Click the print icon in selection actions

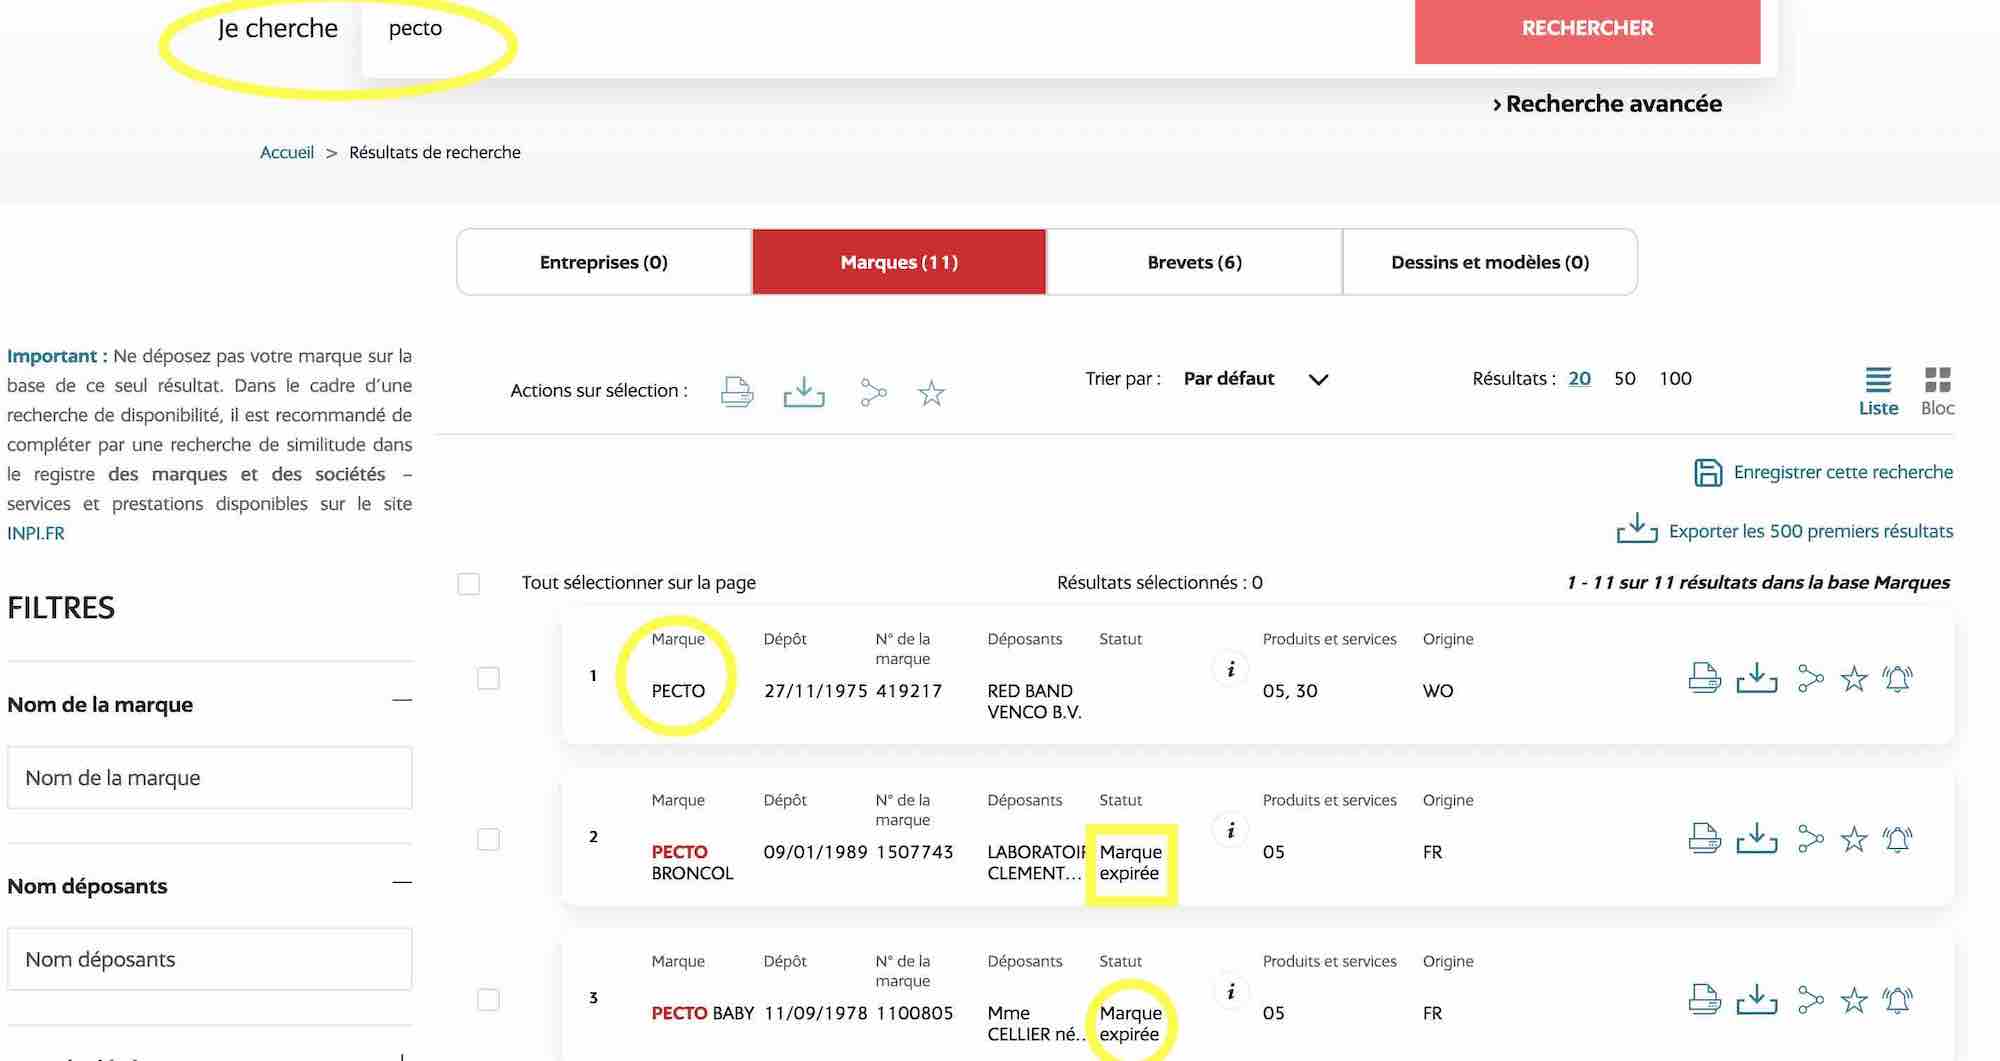tap(737, 392)
